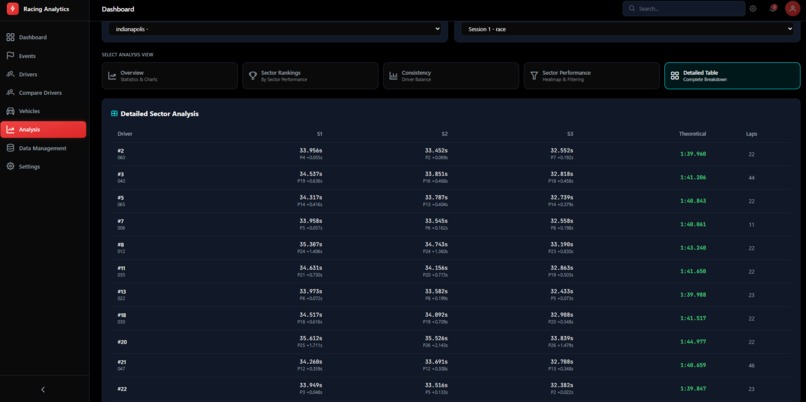Open the Session 1 - race dropdown
The image size is (806, 402).
pyautogui.click(x=627, y=29)
